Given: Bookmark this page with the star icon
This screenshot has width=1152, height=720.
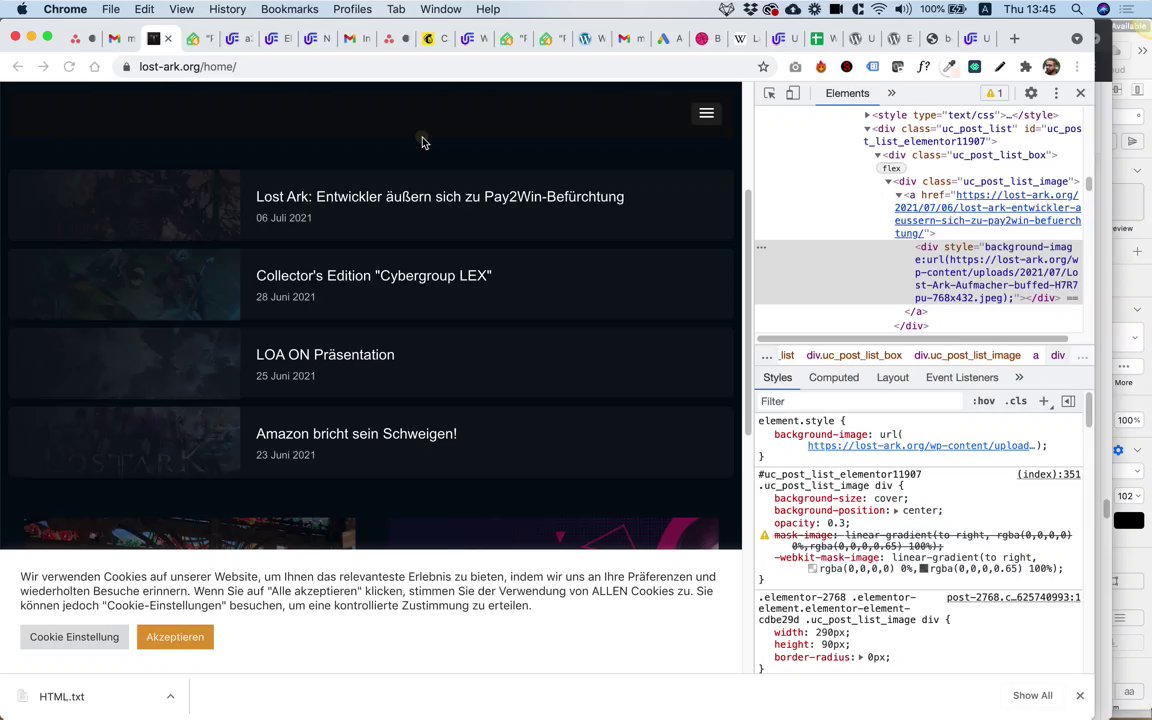Looking at the screenshot, I should pyautogui.click(x=763, y=67).
